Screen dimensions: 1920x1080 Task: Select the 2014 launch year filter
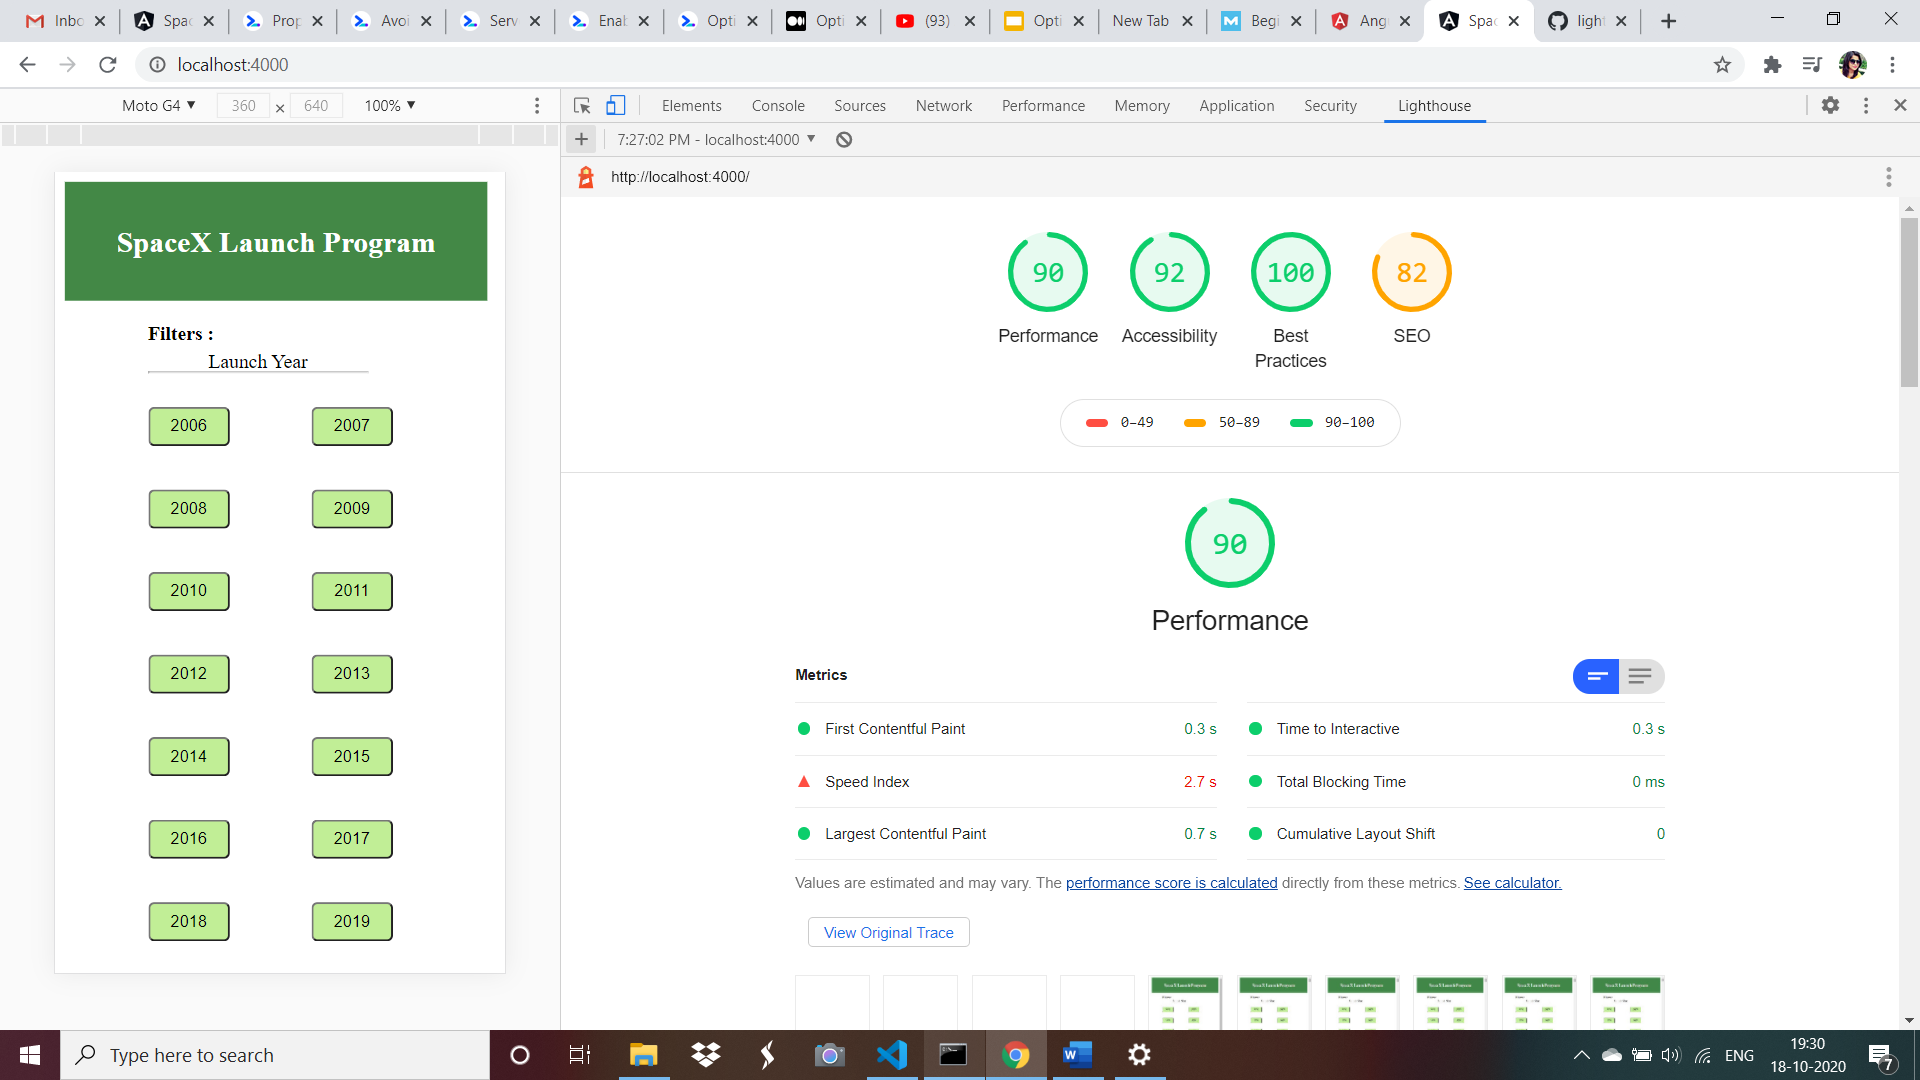(x=189, y=756)
